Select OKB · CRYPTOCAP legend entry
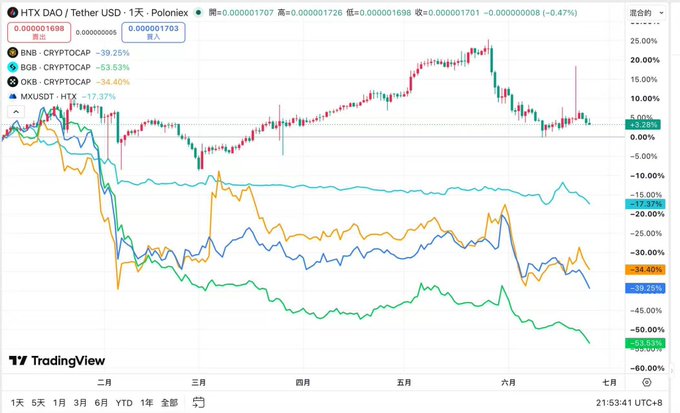680x413 pixels. click(56, 82)
